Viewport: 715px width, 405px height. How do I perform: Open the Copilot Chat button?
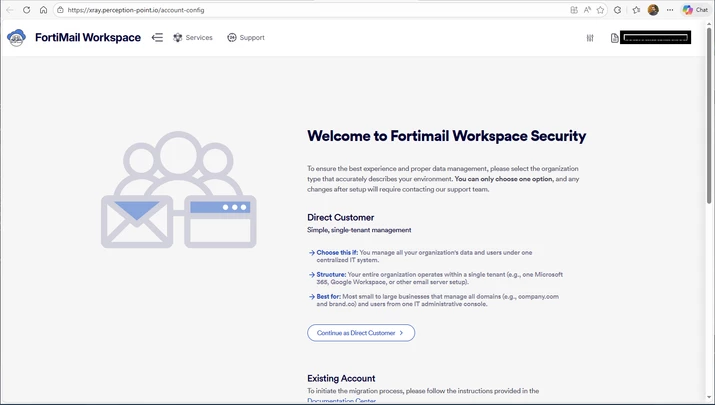pos(695,10)
